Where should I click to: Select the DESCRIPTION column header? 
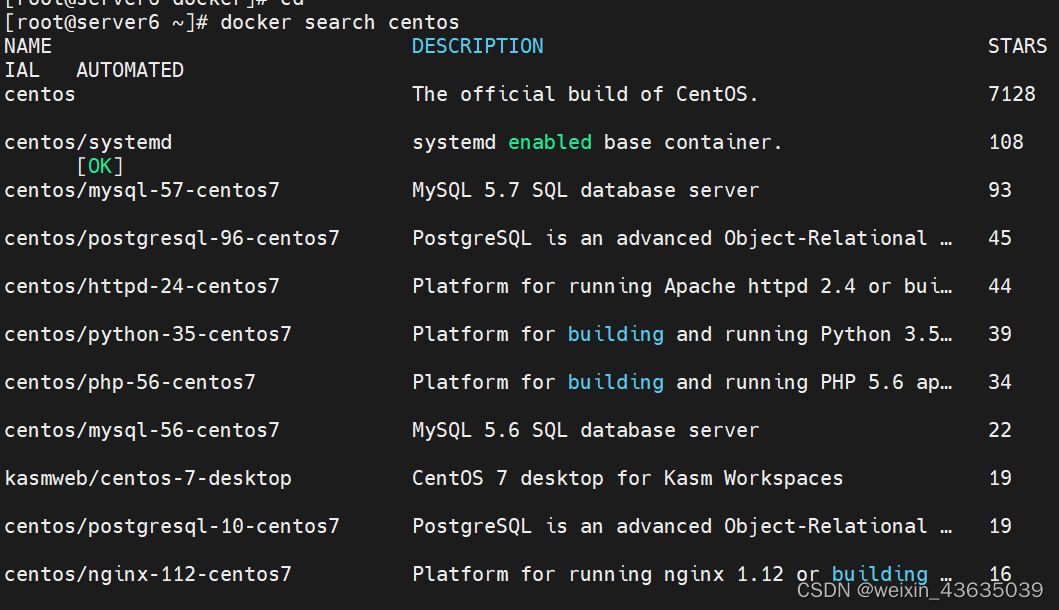coord(477,46)
